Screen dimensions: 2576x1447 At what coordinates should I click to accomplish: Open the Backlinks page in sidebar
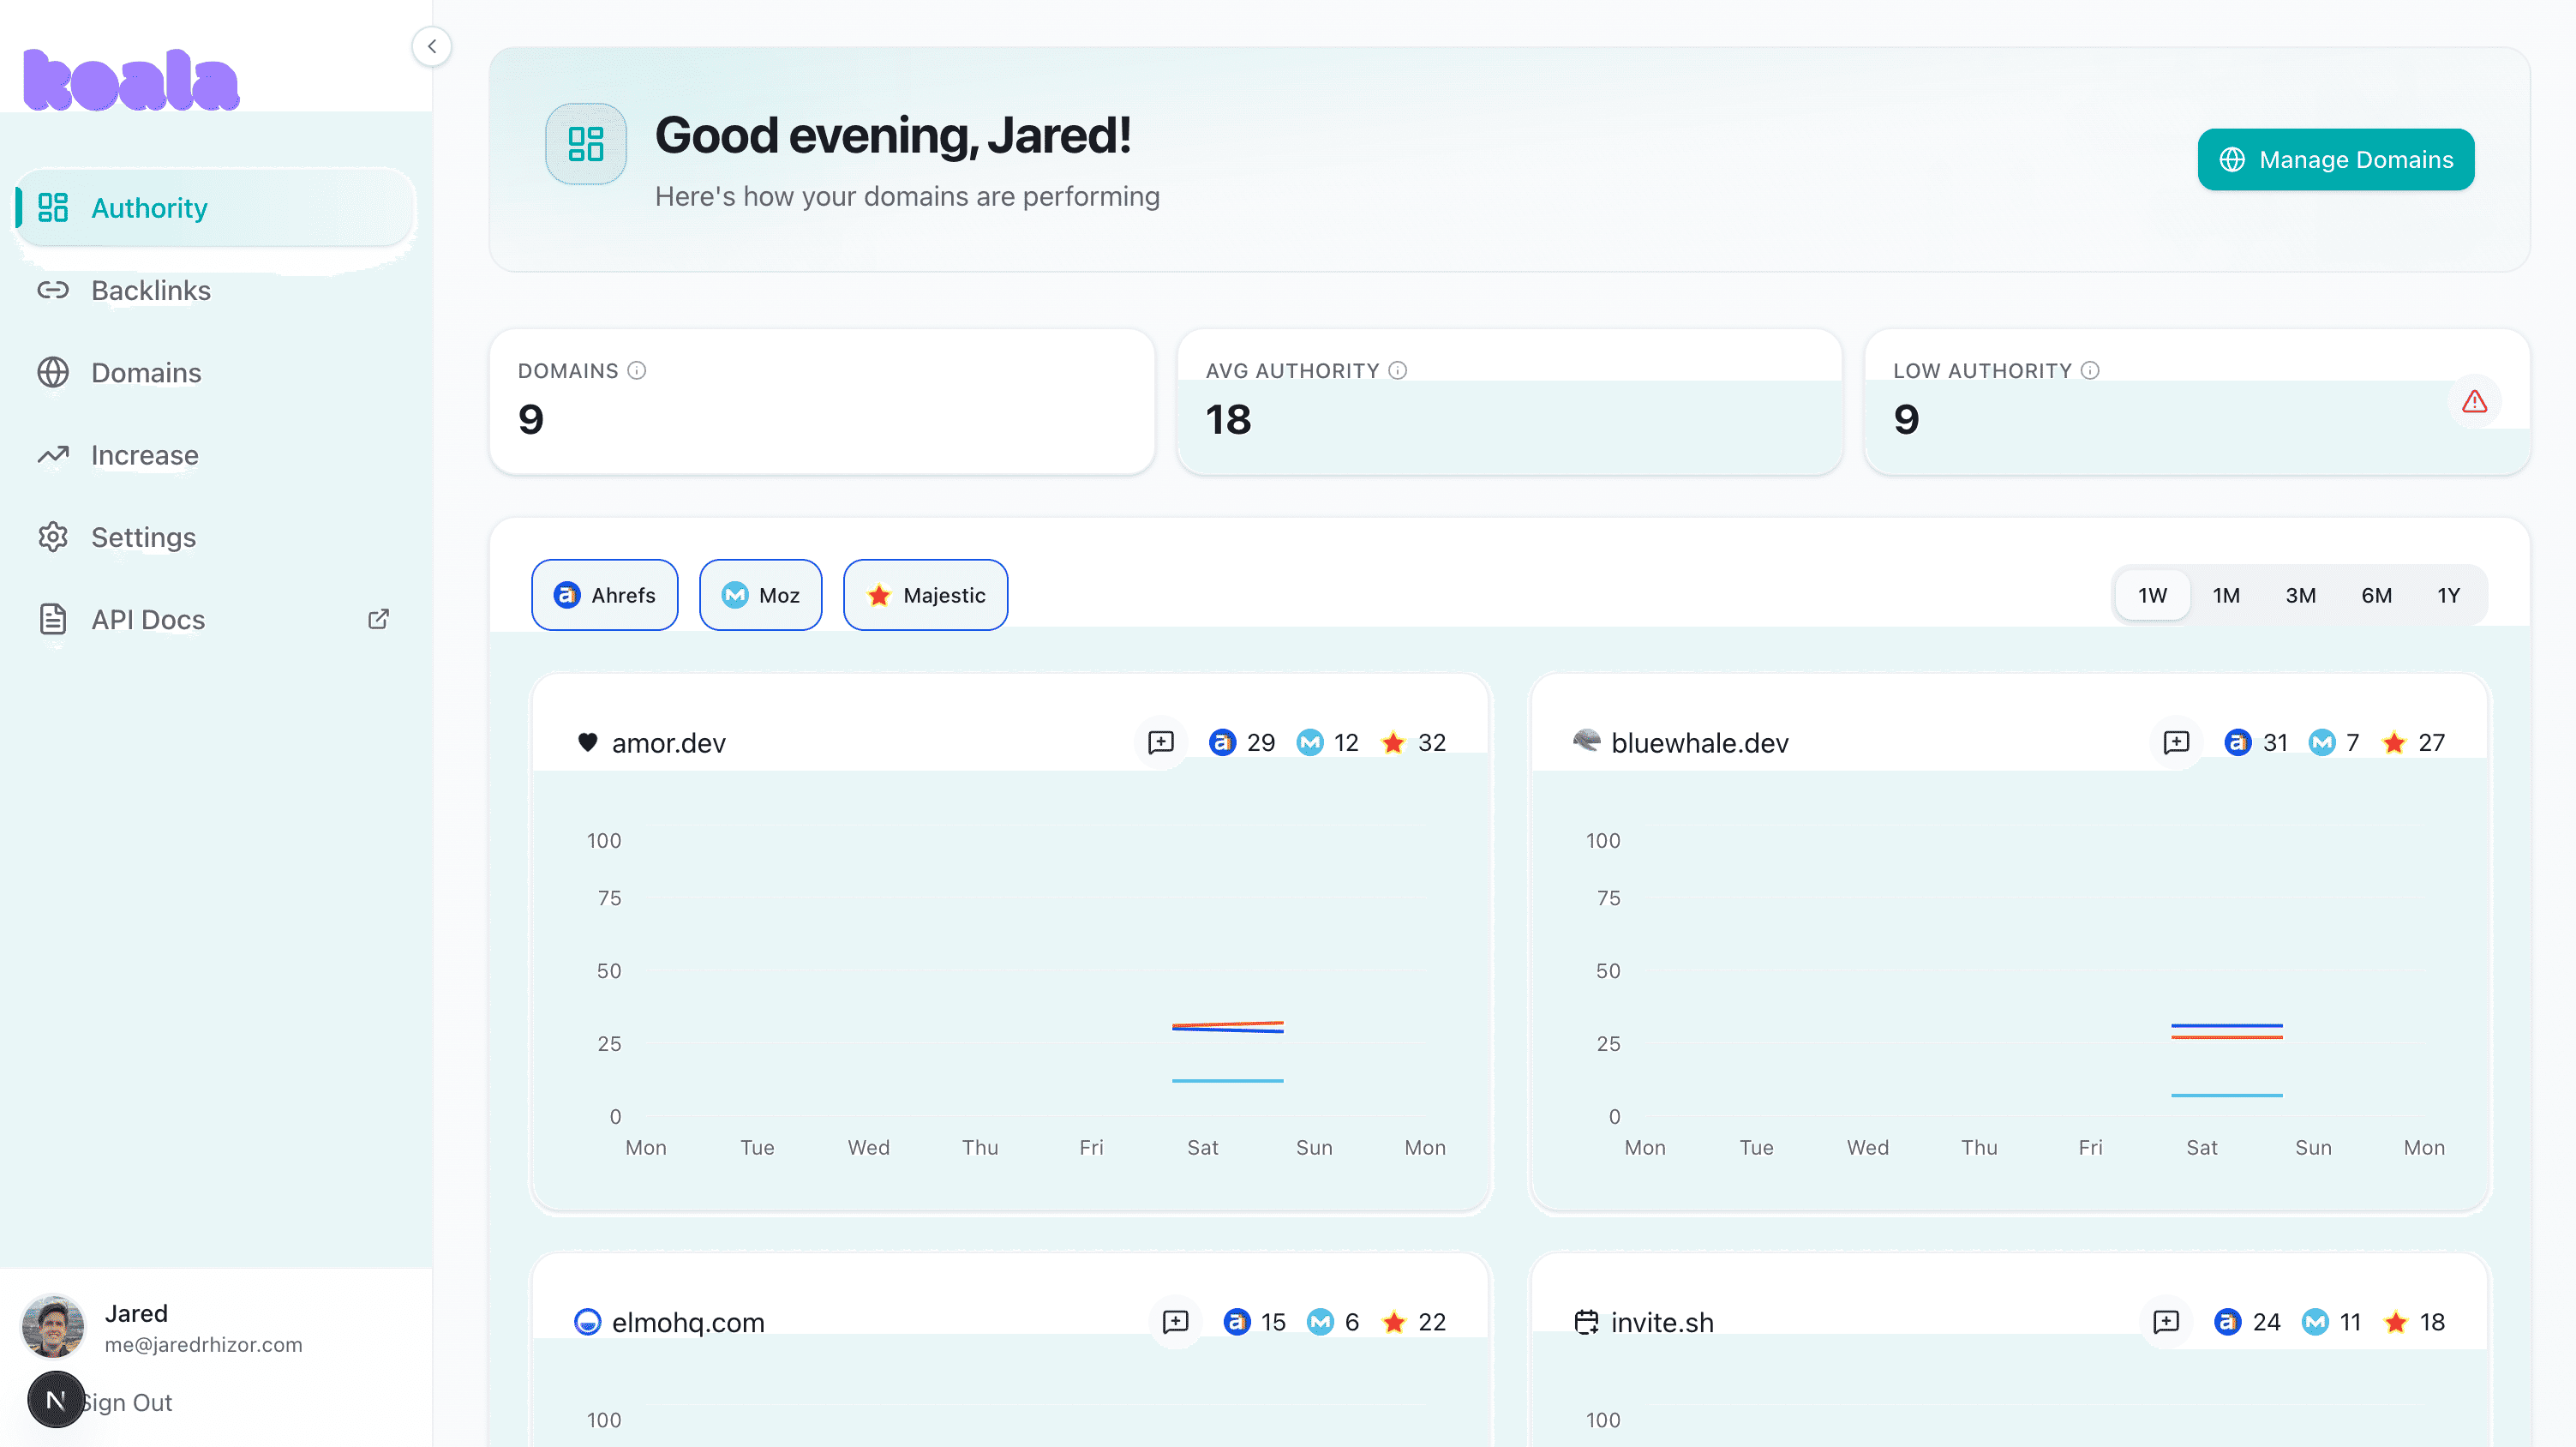150,290
